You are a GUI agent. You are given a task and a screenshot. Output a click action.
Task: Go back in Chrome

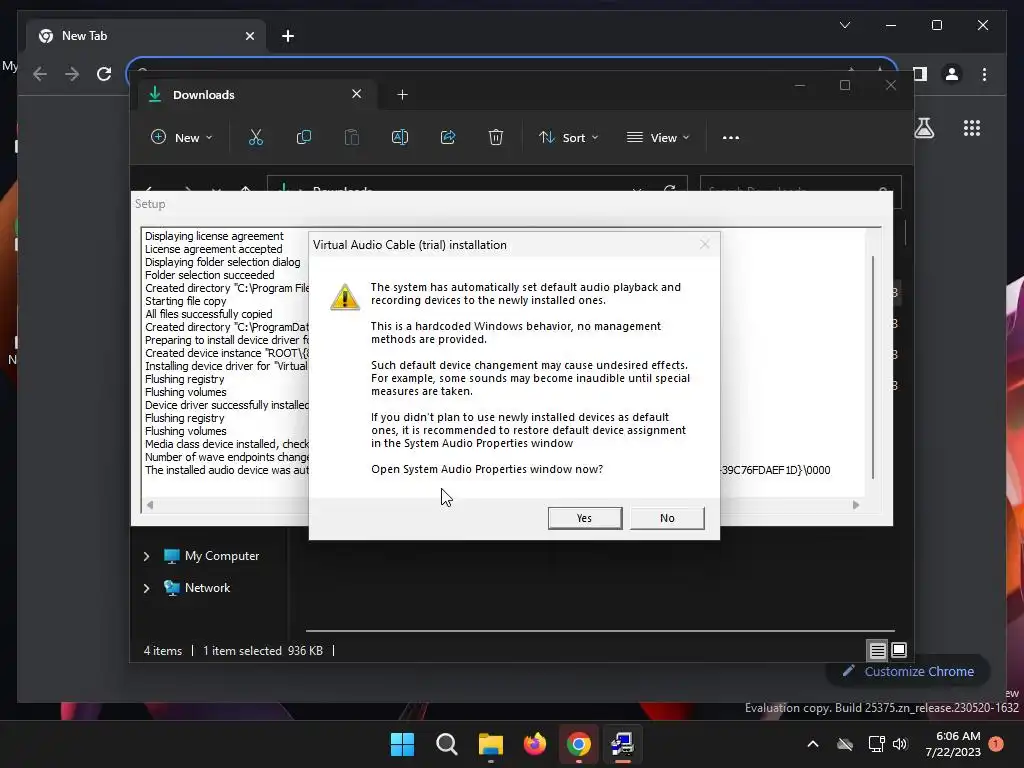[40, 74]
